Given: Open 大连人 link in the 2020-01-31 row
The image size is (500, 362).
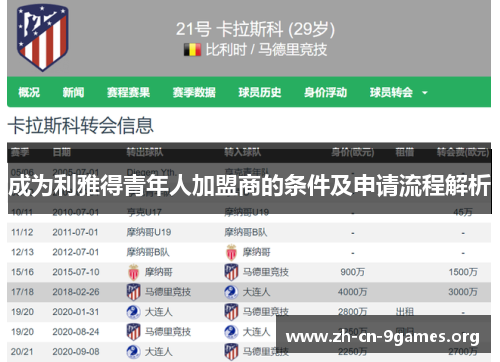Looking at the screenshot, I should click(158, 312).
